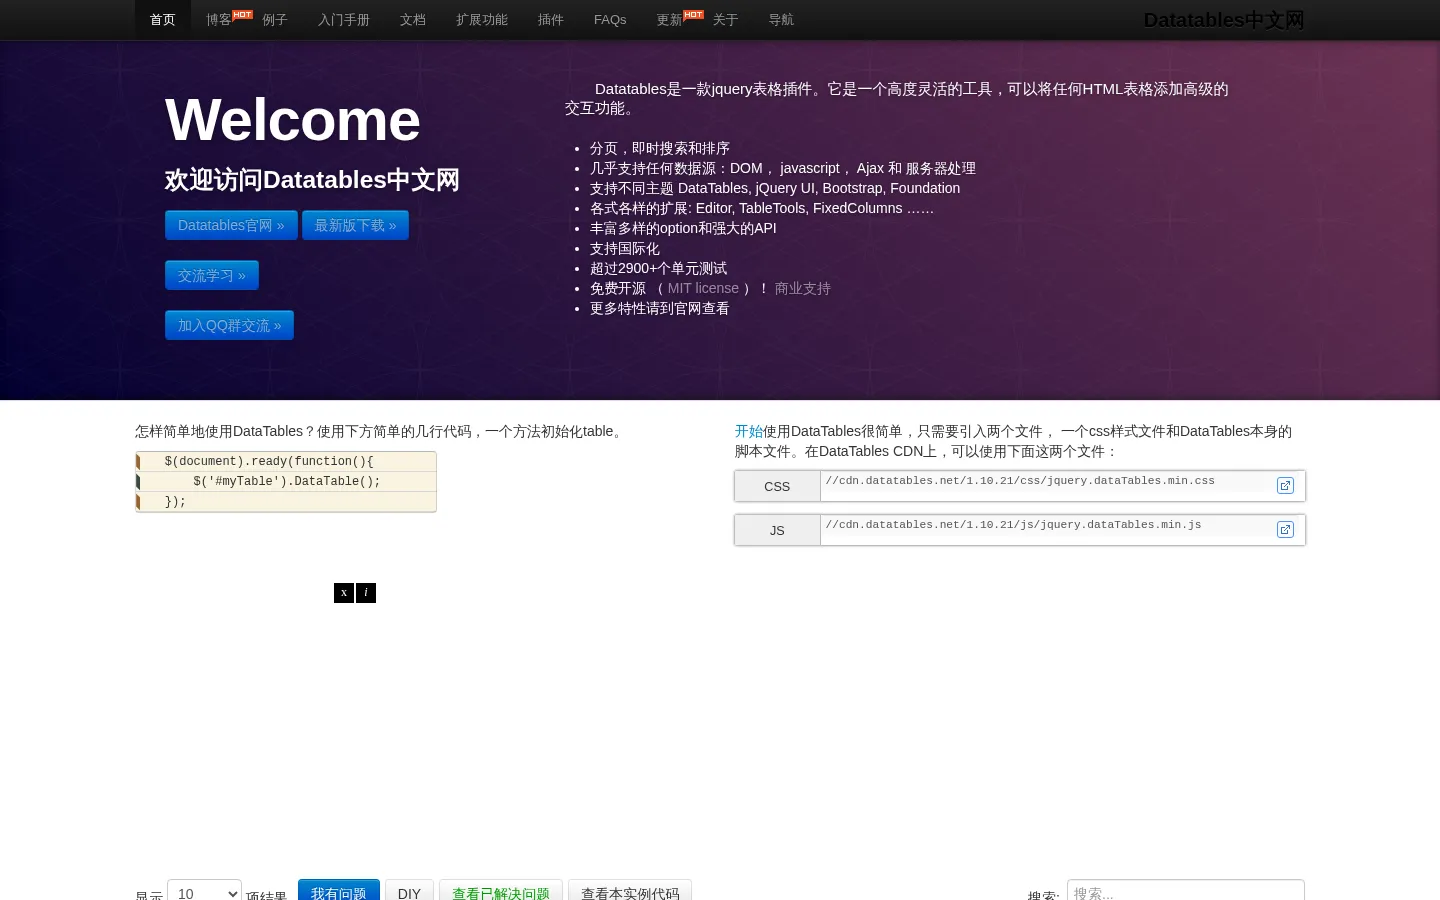Open 关于 menu item
Image resolution: width=1440 pixels, height=900 pixels.
726,20
